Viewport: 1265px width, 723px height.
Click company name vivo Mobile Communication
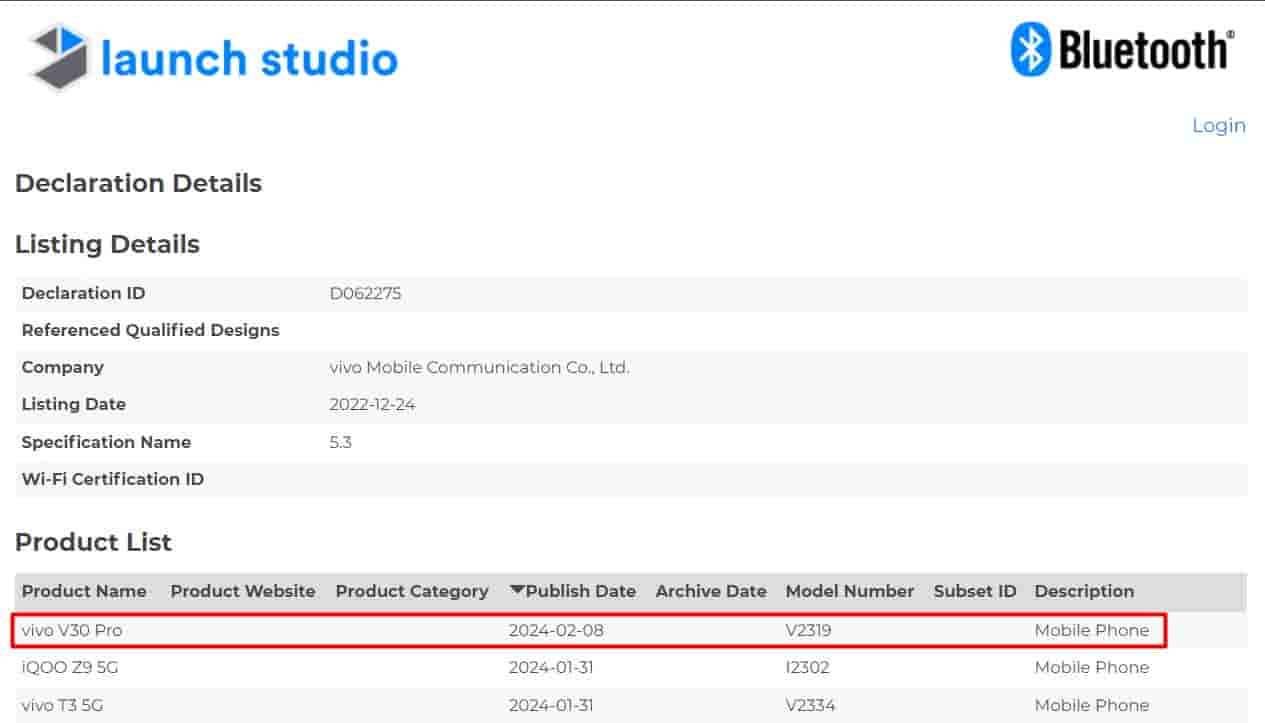[x=479, y=367]
